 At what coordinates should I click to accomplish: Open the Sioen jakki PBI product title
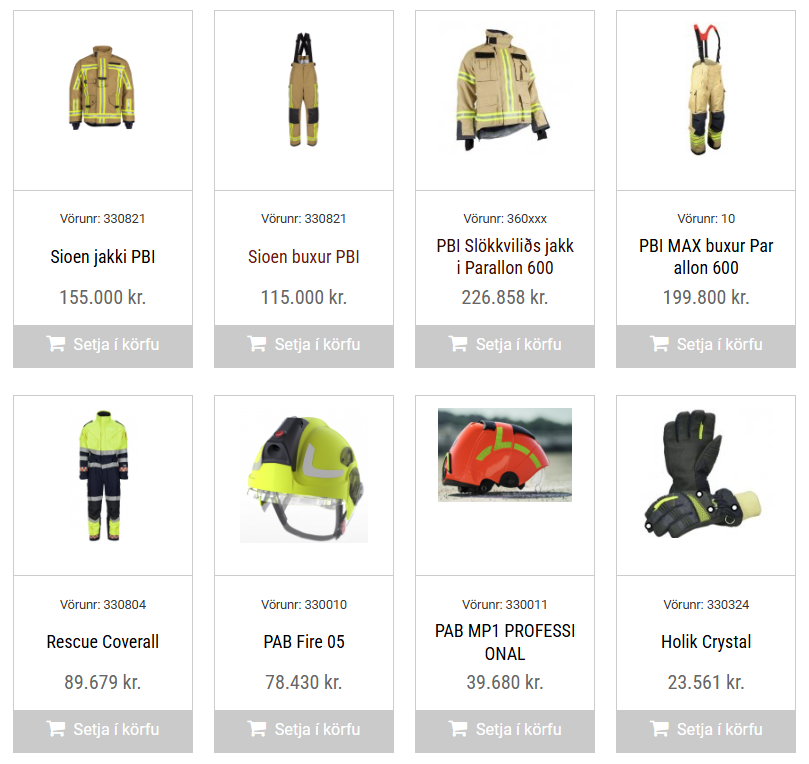(x=103, y=257)
